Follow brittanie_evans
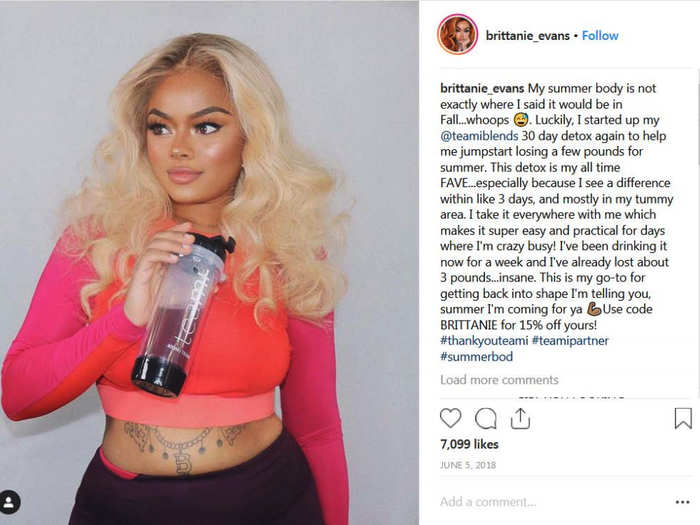Viewport: 700px width, 525px height. point(600,36)
